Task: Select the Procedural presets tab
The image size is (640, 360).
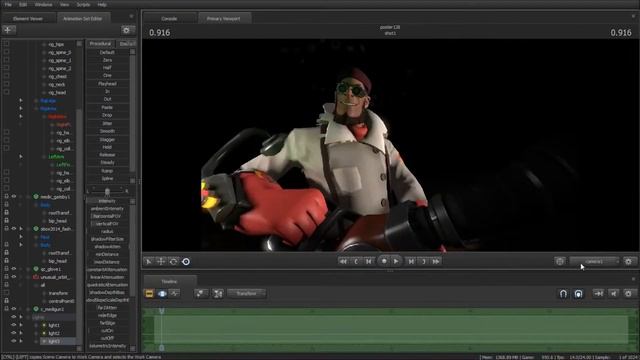Action: tap(100, 43)
